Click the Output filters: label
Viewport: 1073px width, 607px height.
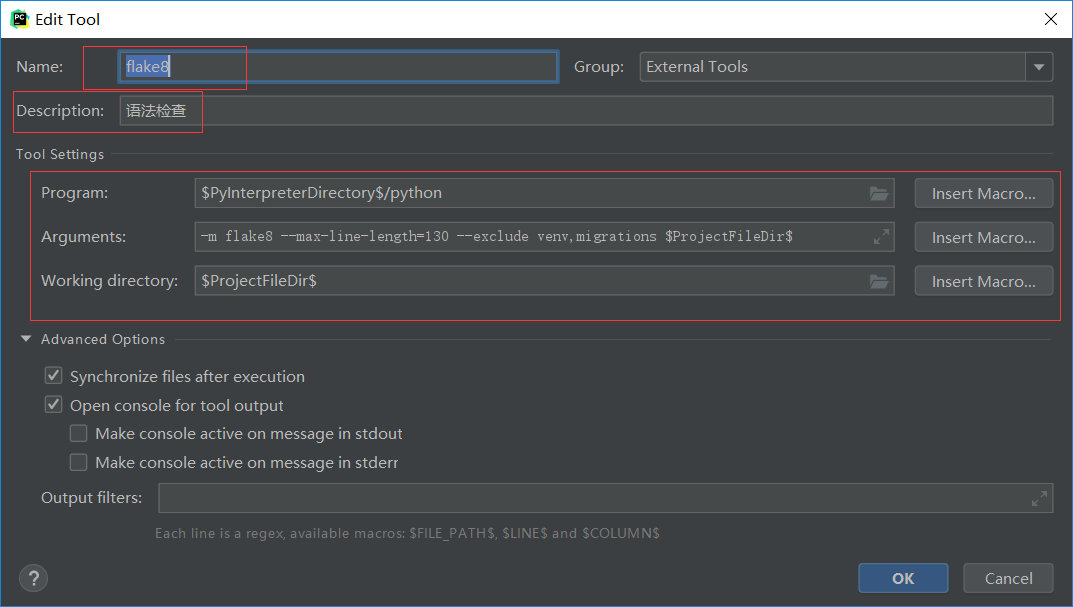click(x=92, y=498)
